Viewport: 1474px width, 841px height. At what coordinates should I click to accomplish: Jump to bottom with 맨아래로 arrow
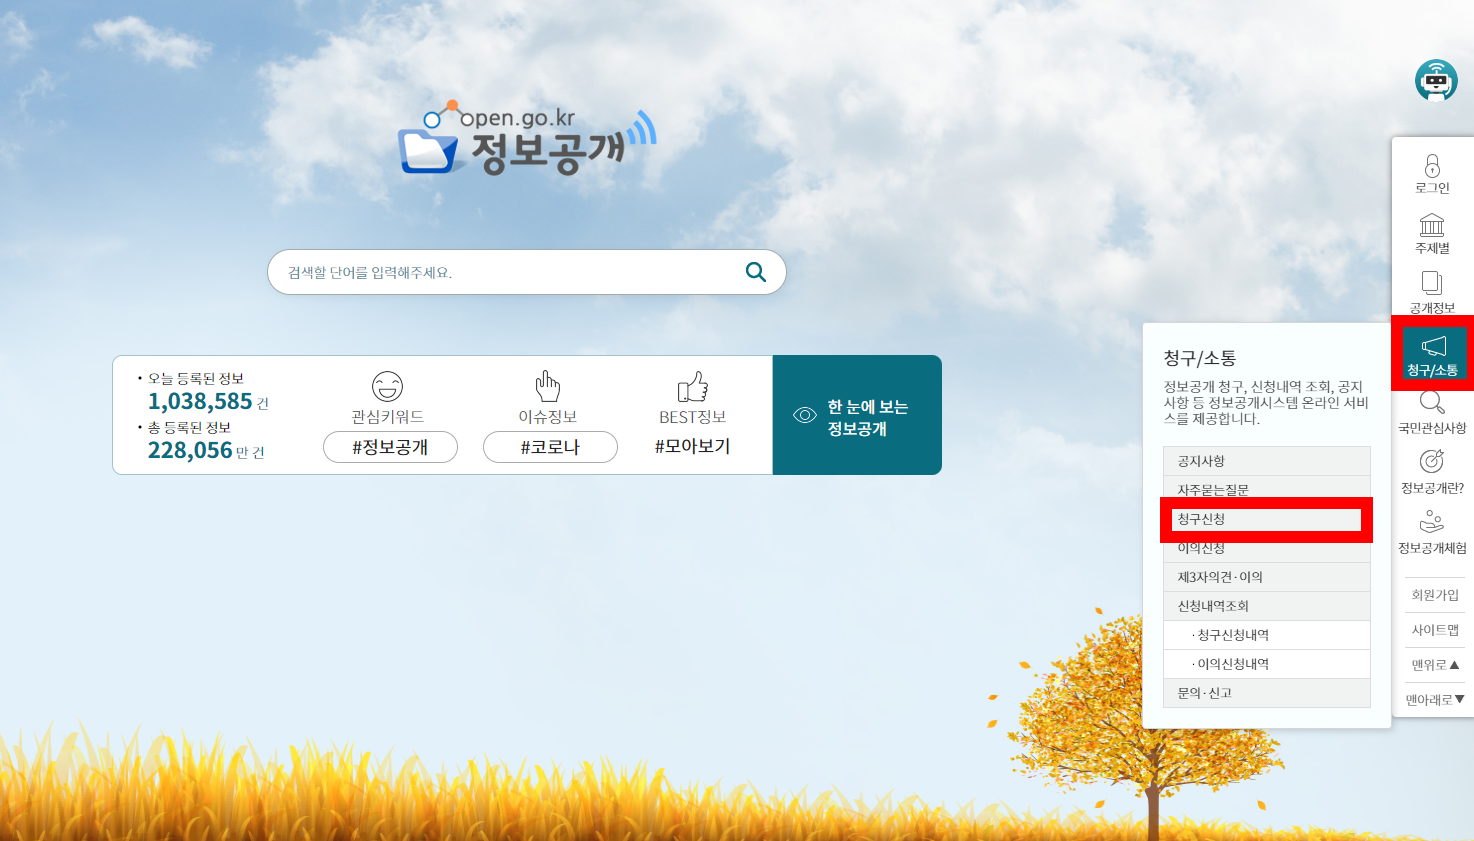[x=1435, y=700]
